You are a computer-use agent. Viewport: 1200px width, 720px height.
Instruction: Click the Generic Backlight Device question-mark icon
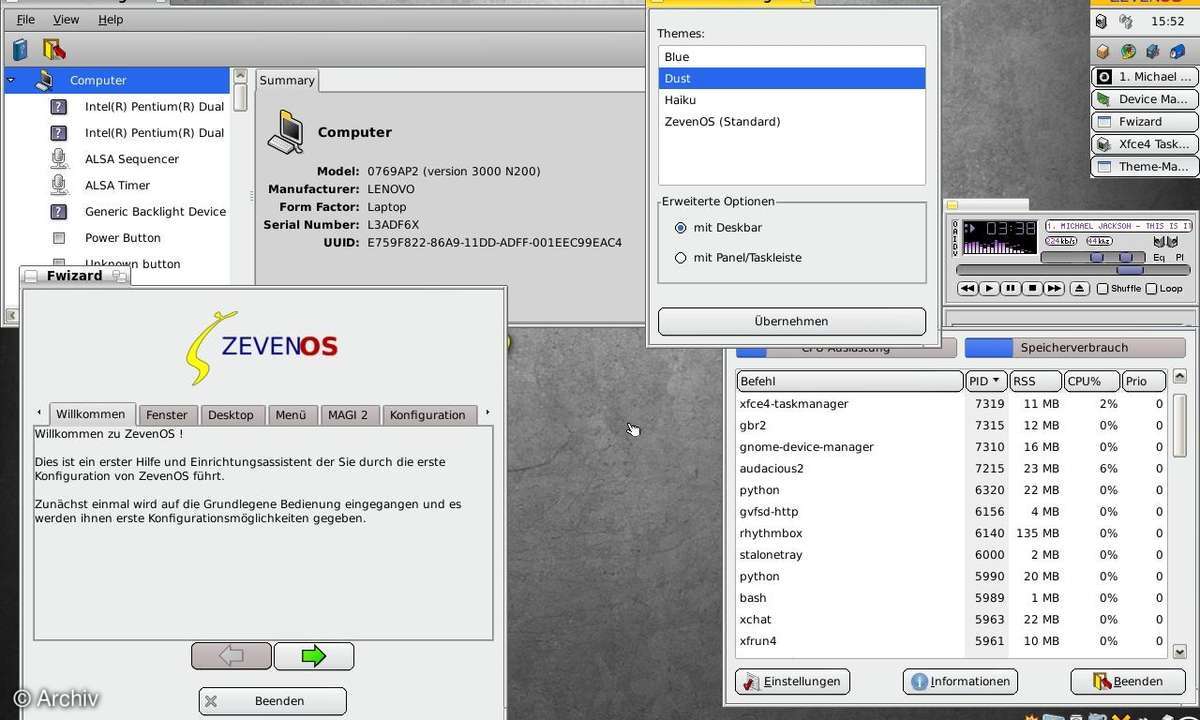(x=59, y=211)
